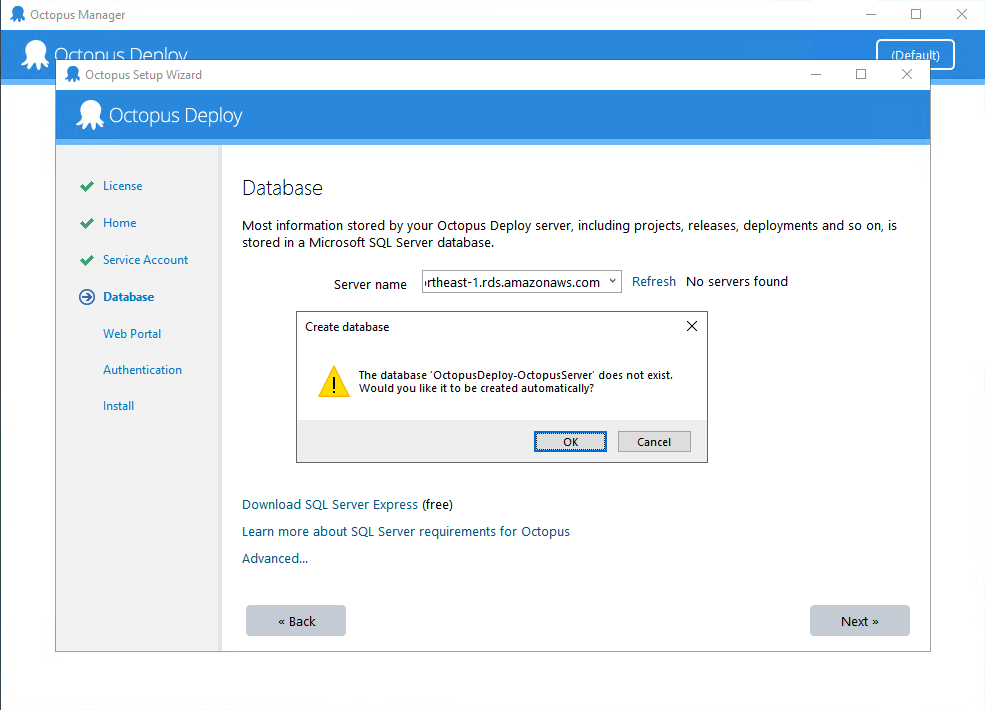Click the 'No servers found' status text
985x710 pixels.
click(737, 281)
